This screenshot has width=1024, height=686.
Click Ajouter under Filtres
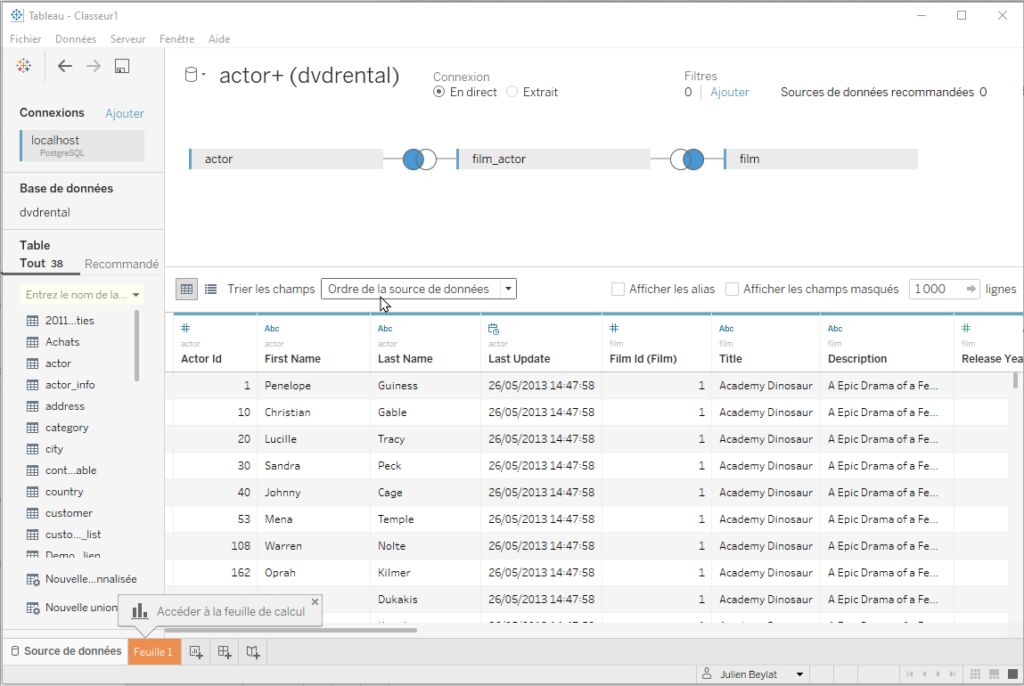pos(729,93)
